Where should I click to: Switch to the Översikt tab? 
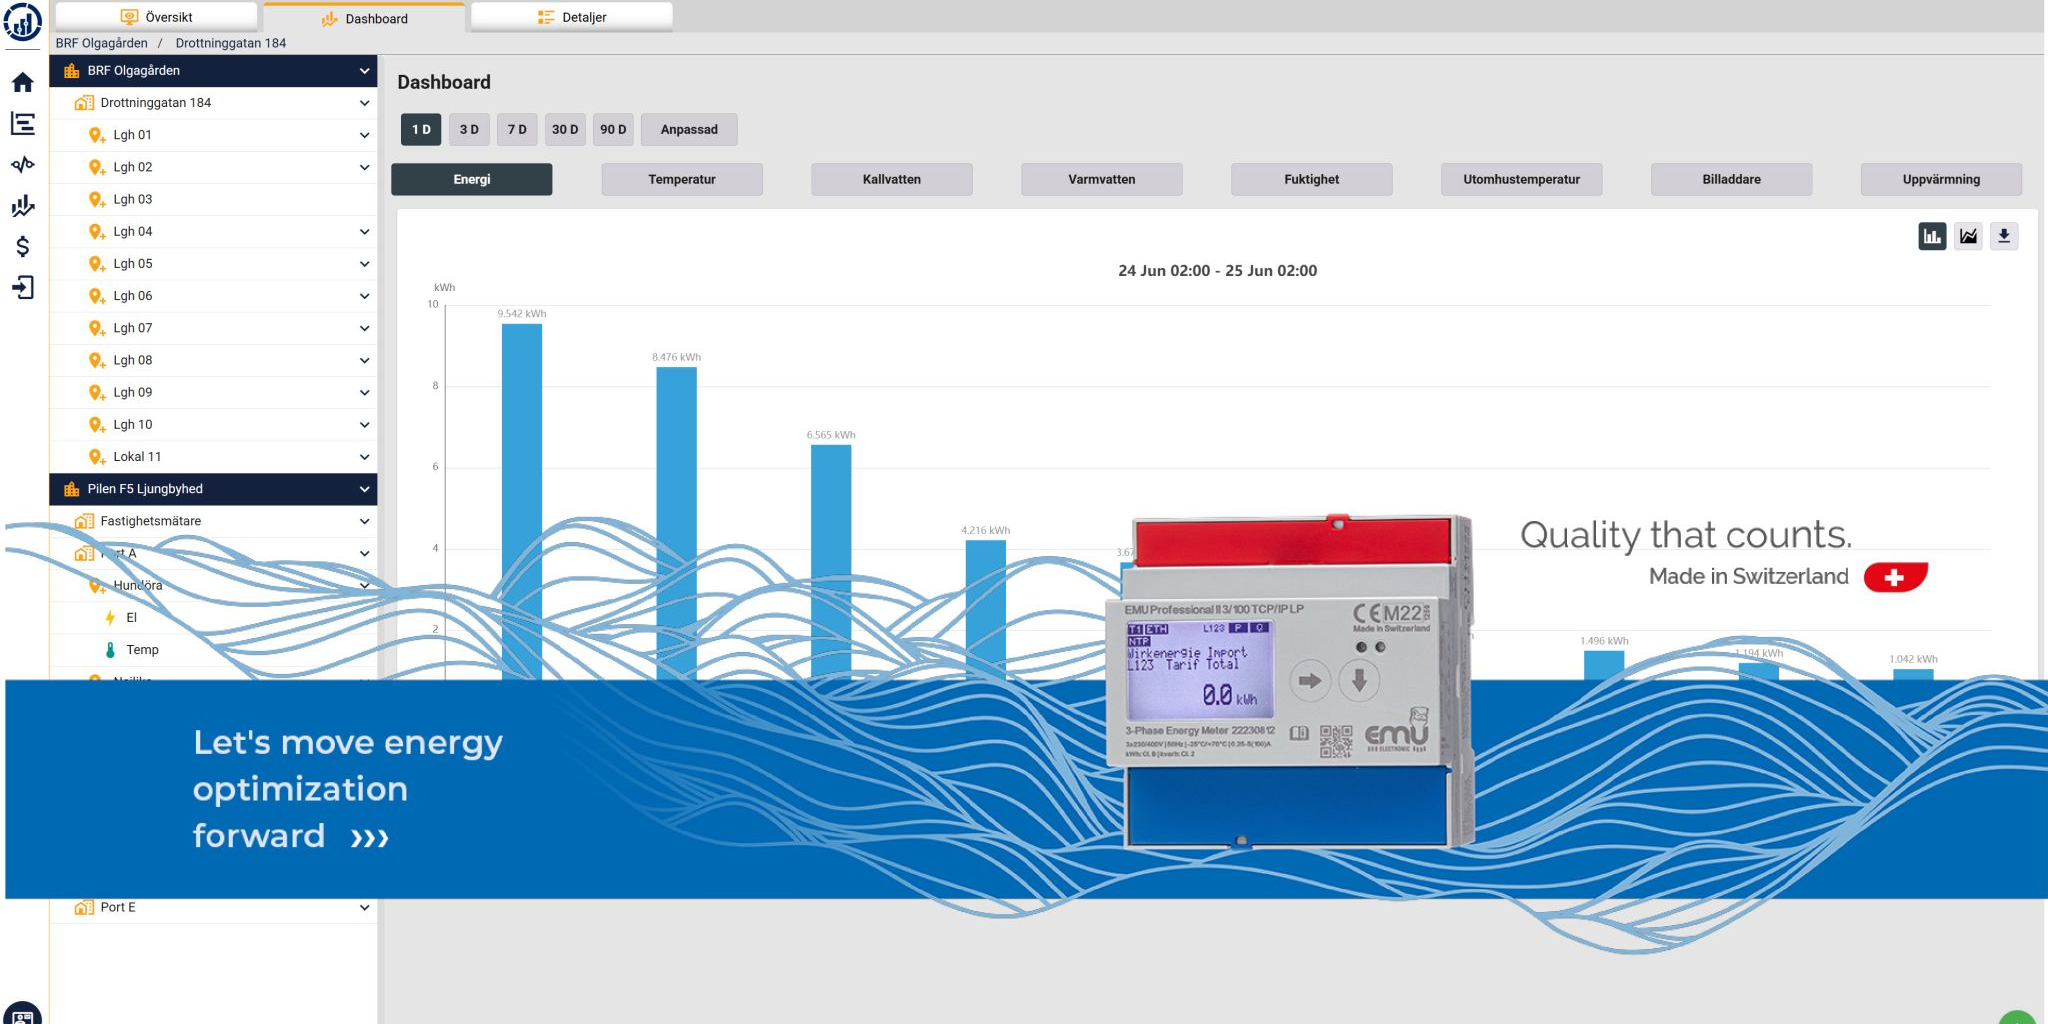click(x=157, y=17)
